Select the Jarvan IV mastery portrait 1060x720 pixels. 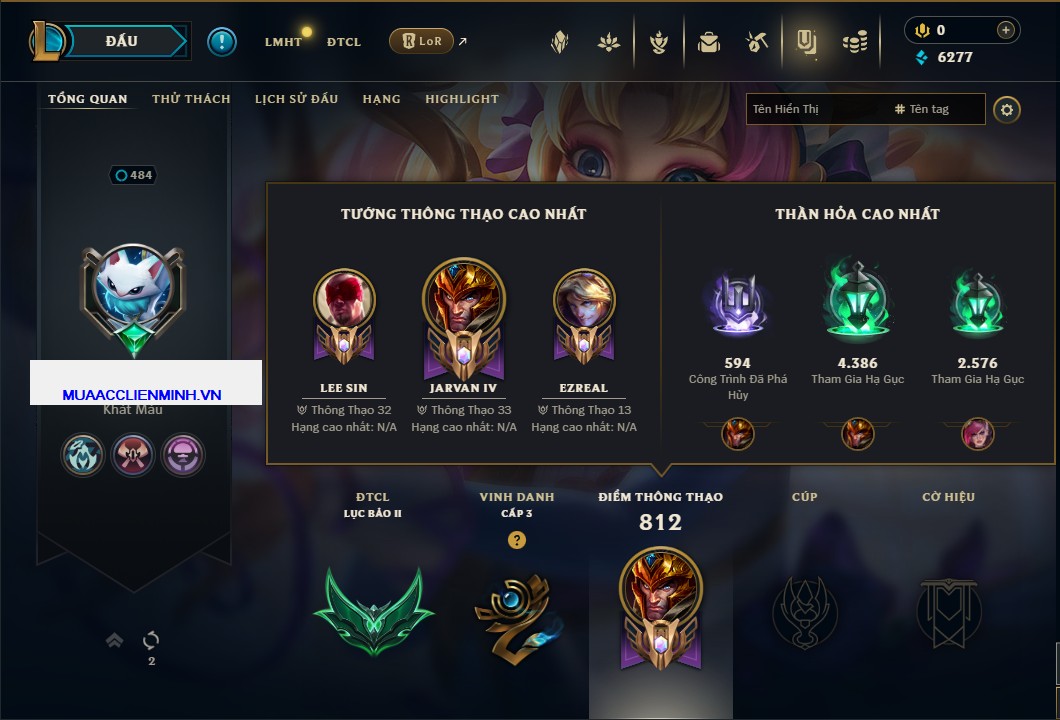point(464,320)
